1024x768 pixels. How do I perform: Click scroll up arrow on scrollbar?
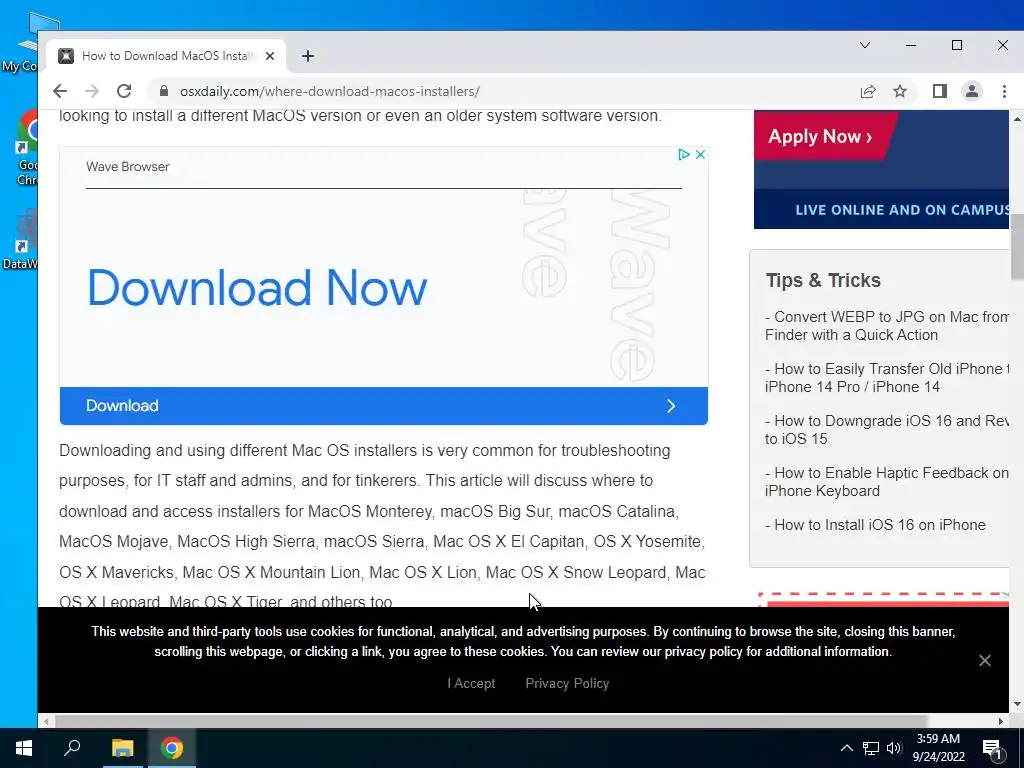coord(1017,119)
